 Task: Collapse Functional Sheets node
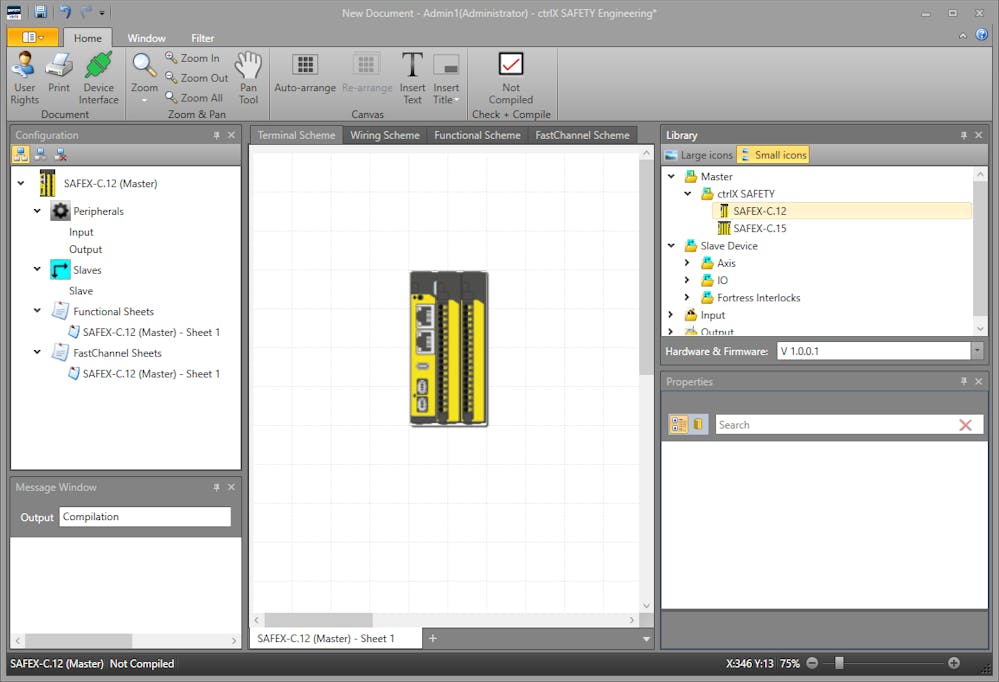[37, 310]
